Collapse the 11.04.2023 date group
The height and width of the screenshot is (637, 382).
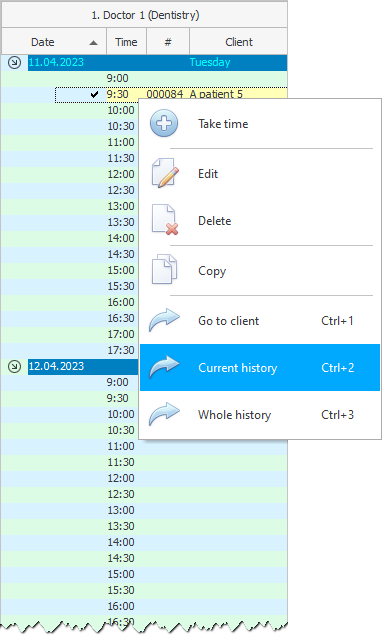[15, 63]
